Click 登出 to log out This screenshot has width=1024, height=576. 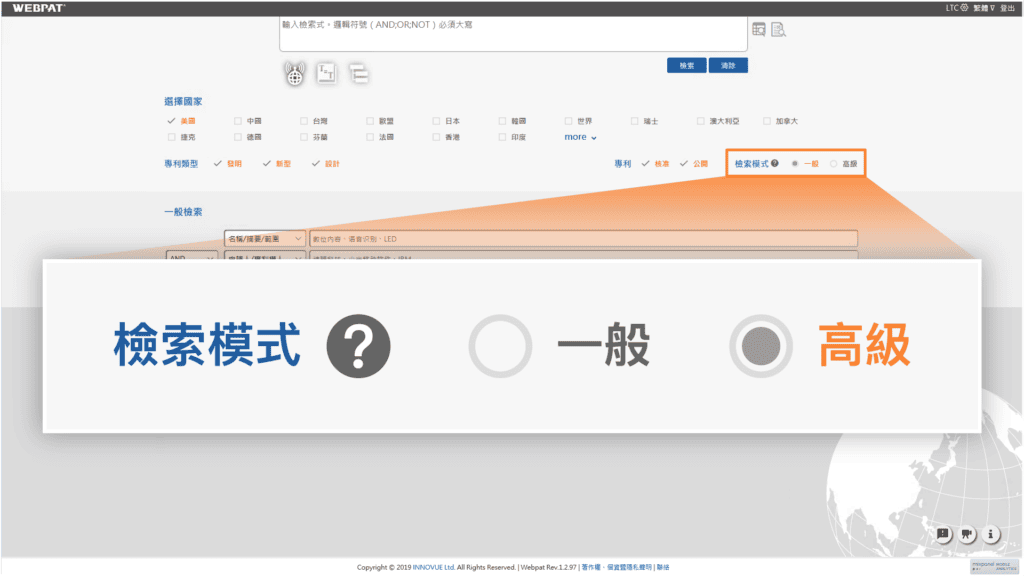coord(1005,5)
